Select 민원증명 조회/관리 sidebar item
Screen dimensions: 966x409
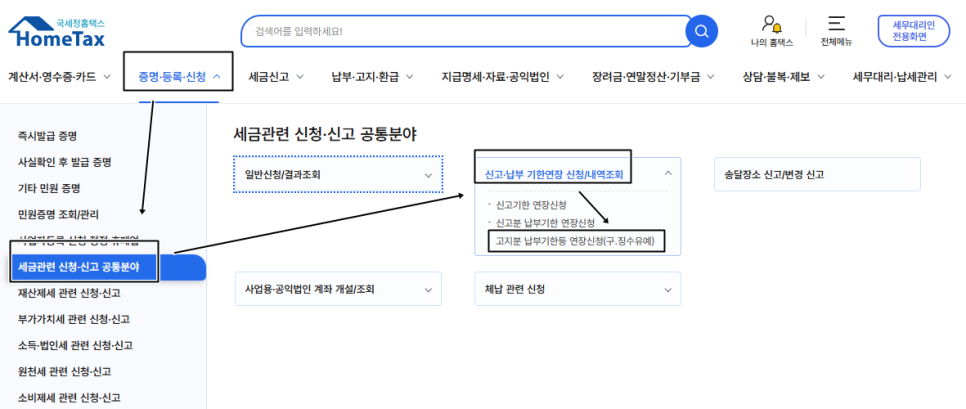click(58, 214)
